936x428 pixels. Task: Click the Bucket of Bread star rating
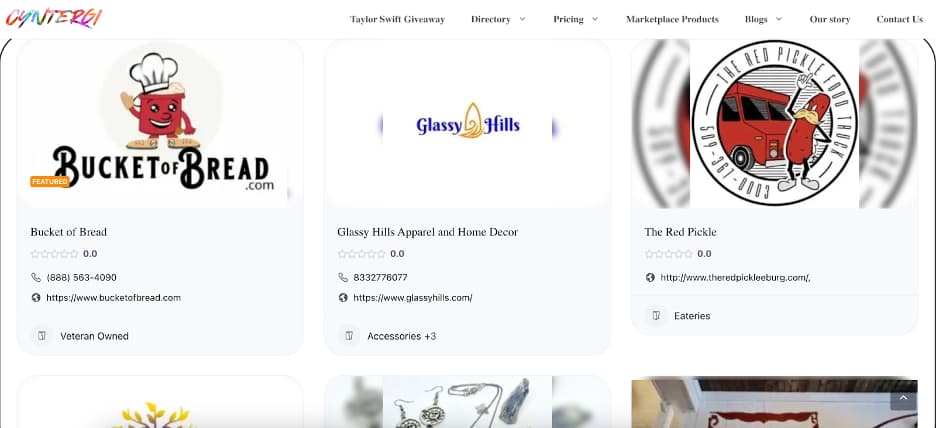tap(54, 254)
